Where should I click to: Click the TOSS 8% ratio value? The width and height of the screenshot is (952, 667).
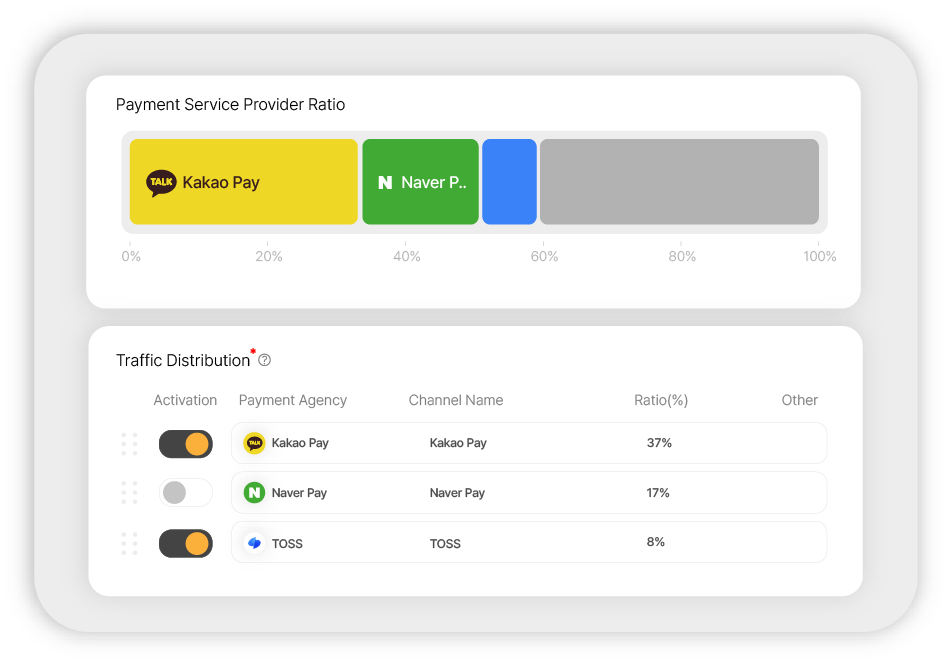point(656,542)
